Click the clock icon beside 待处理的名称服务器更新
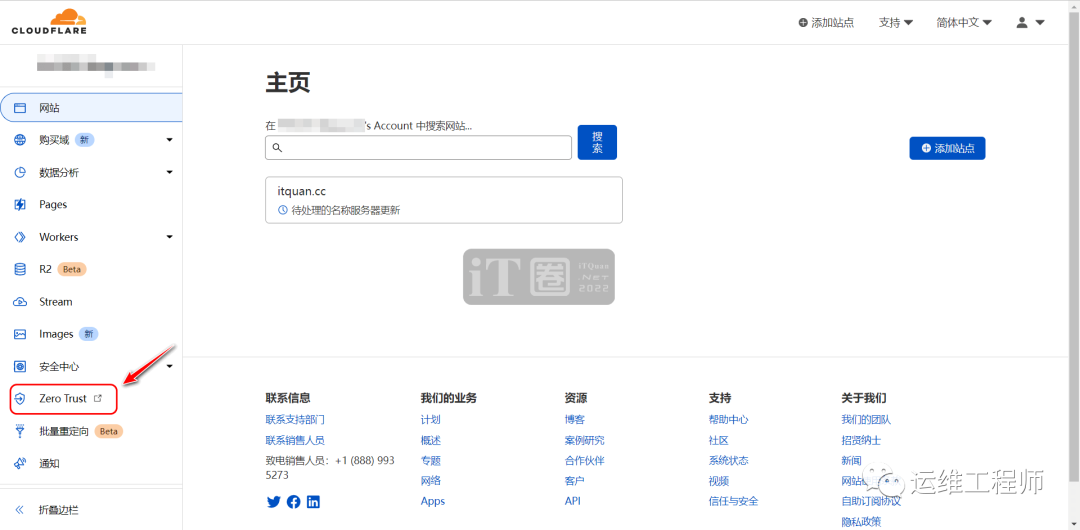The width and height of the screenshot is (1080, 530). tap(282, 210)
